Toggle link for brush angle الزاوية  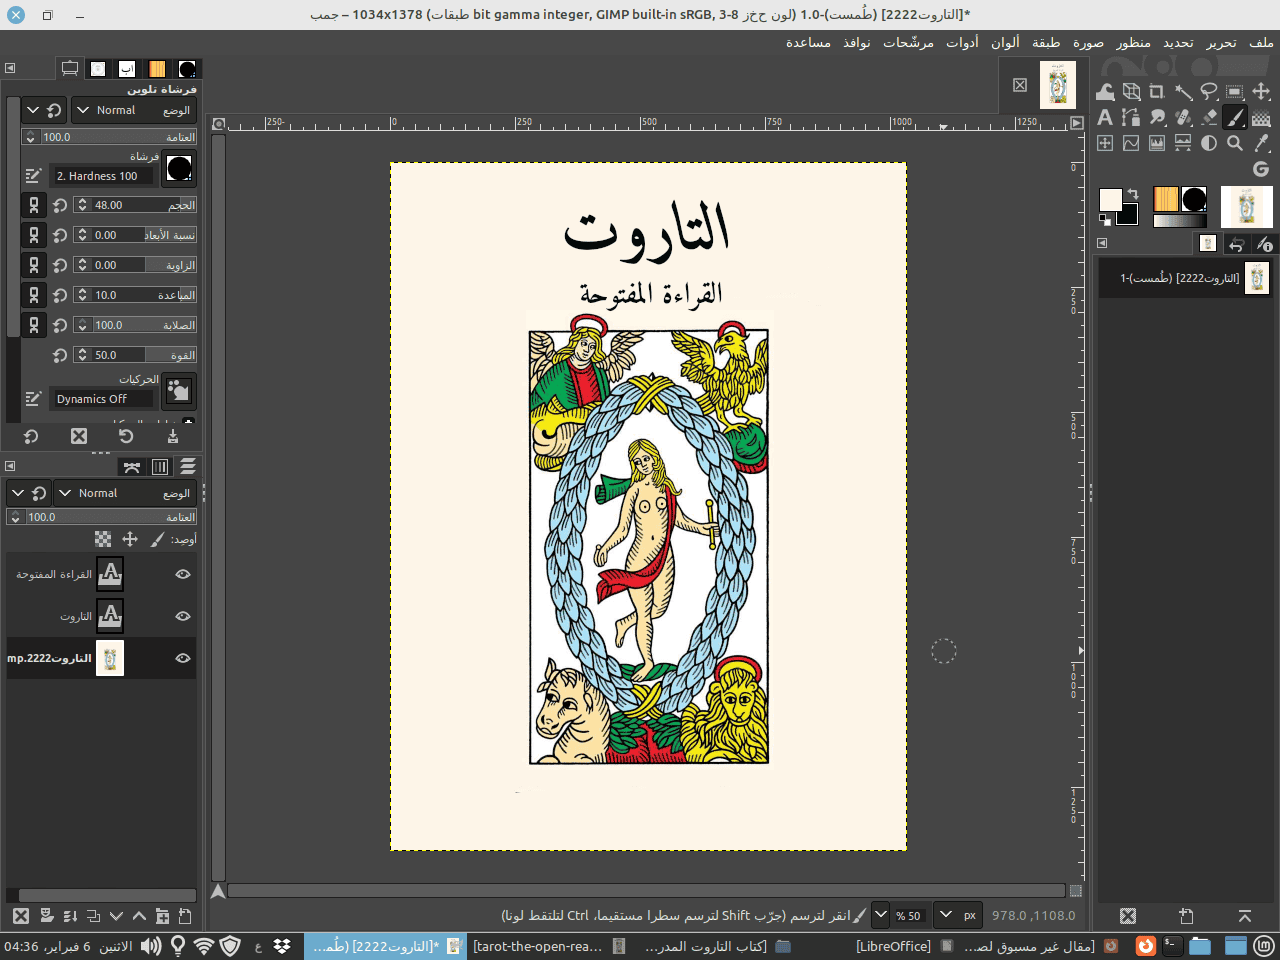(x=34, y=265)
